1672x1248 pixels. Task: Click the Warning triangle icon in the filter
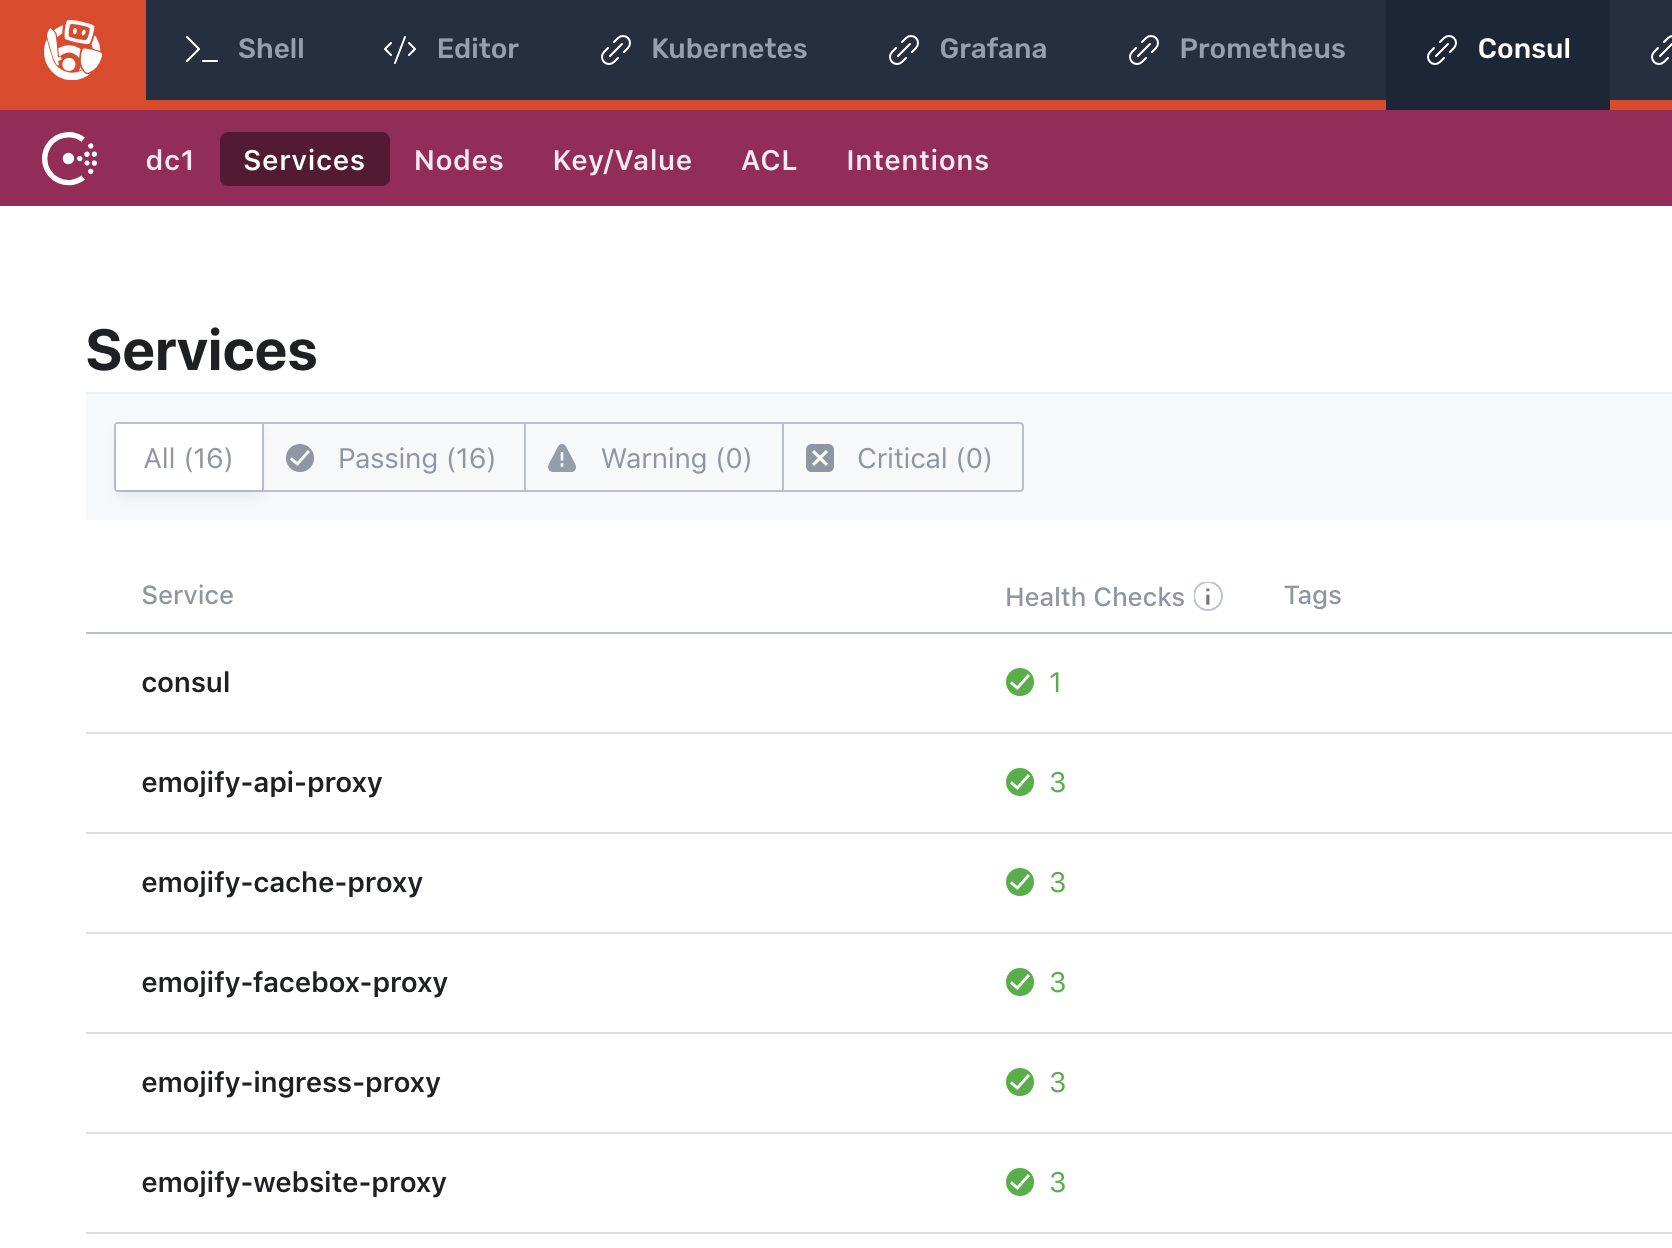[x=562, y=458]
